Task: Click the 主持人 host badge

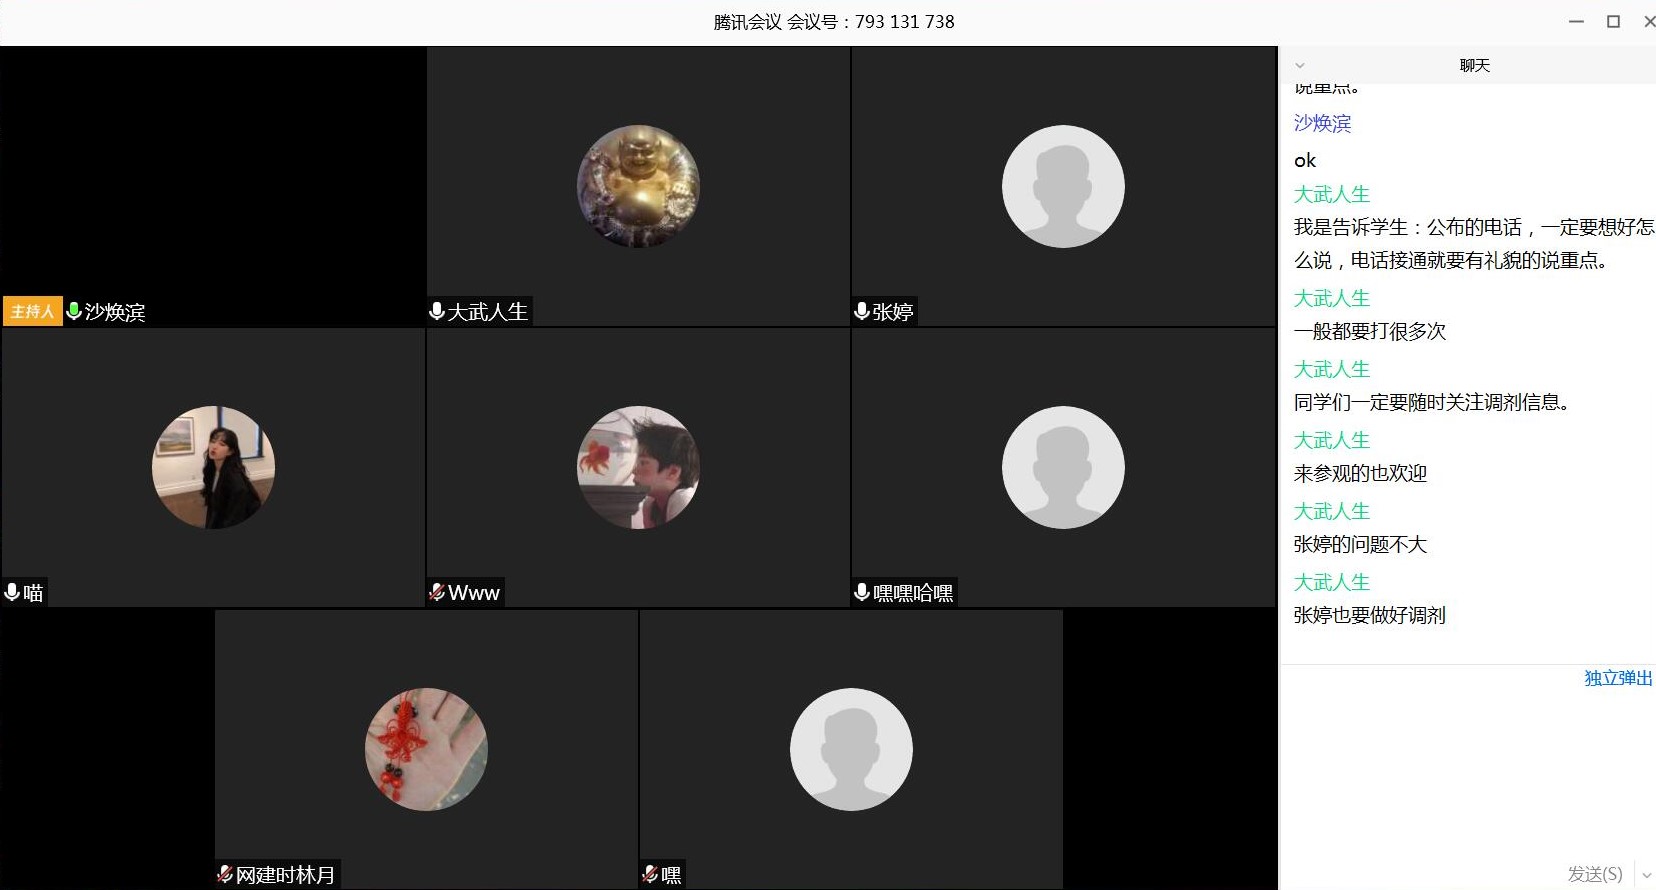Action: (32, 311)
